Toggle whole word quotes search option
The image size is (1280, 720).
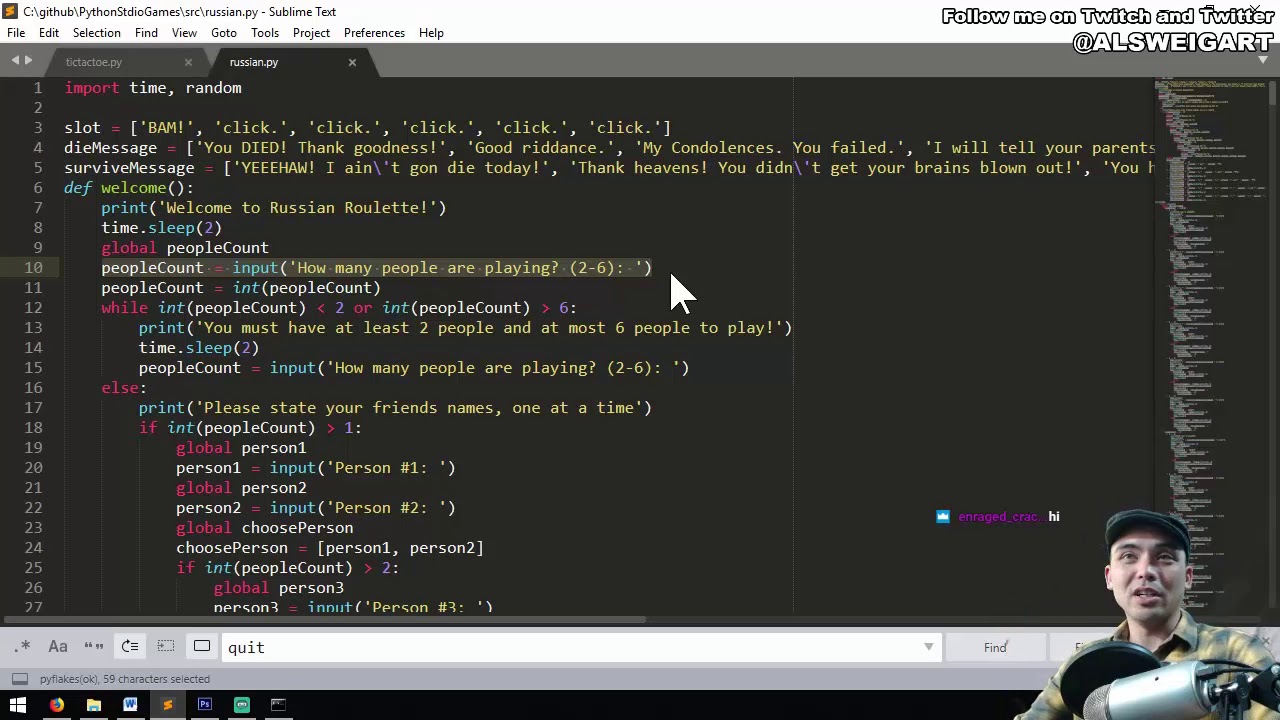(x=94, y=647)
